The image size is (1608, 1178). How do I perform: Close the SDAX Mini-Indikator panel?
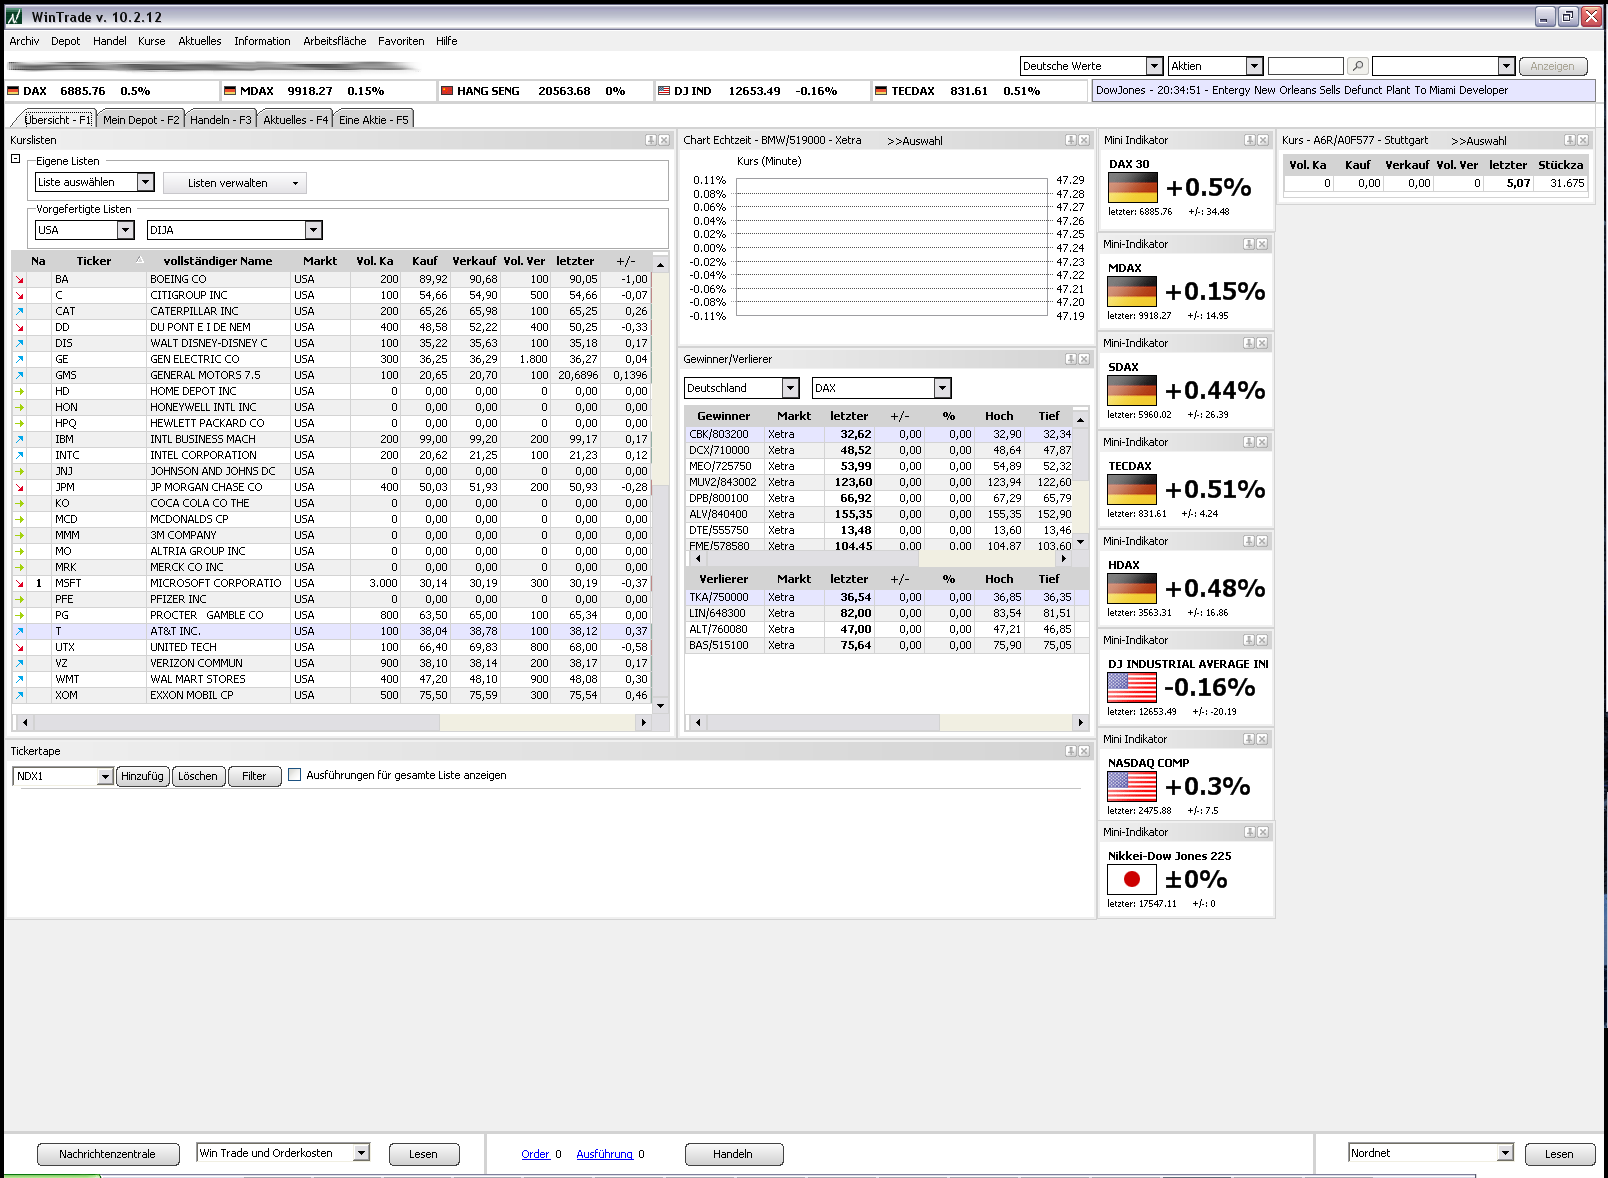pyautogui.click(x=1262, y=343)
